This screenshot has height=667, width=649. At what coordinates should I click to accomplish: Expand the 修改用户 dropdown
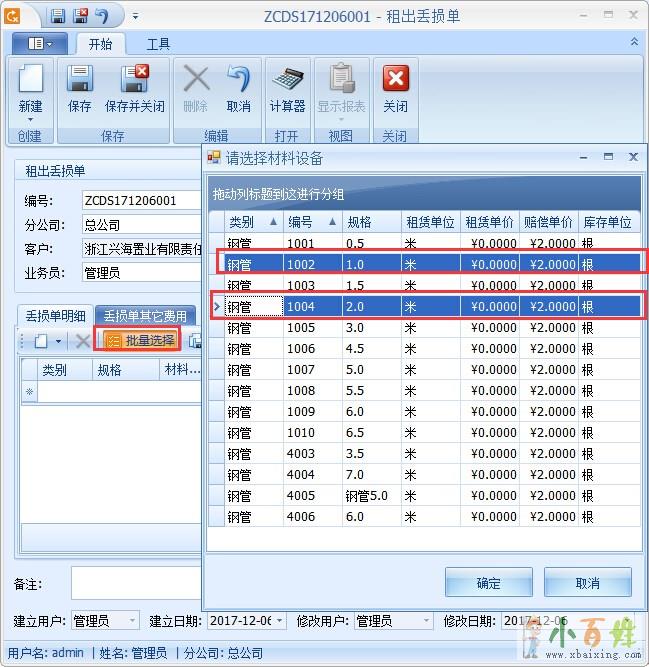pyautogui.click(x=427, y=621)
